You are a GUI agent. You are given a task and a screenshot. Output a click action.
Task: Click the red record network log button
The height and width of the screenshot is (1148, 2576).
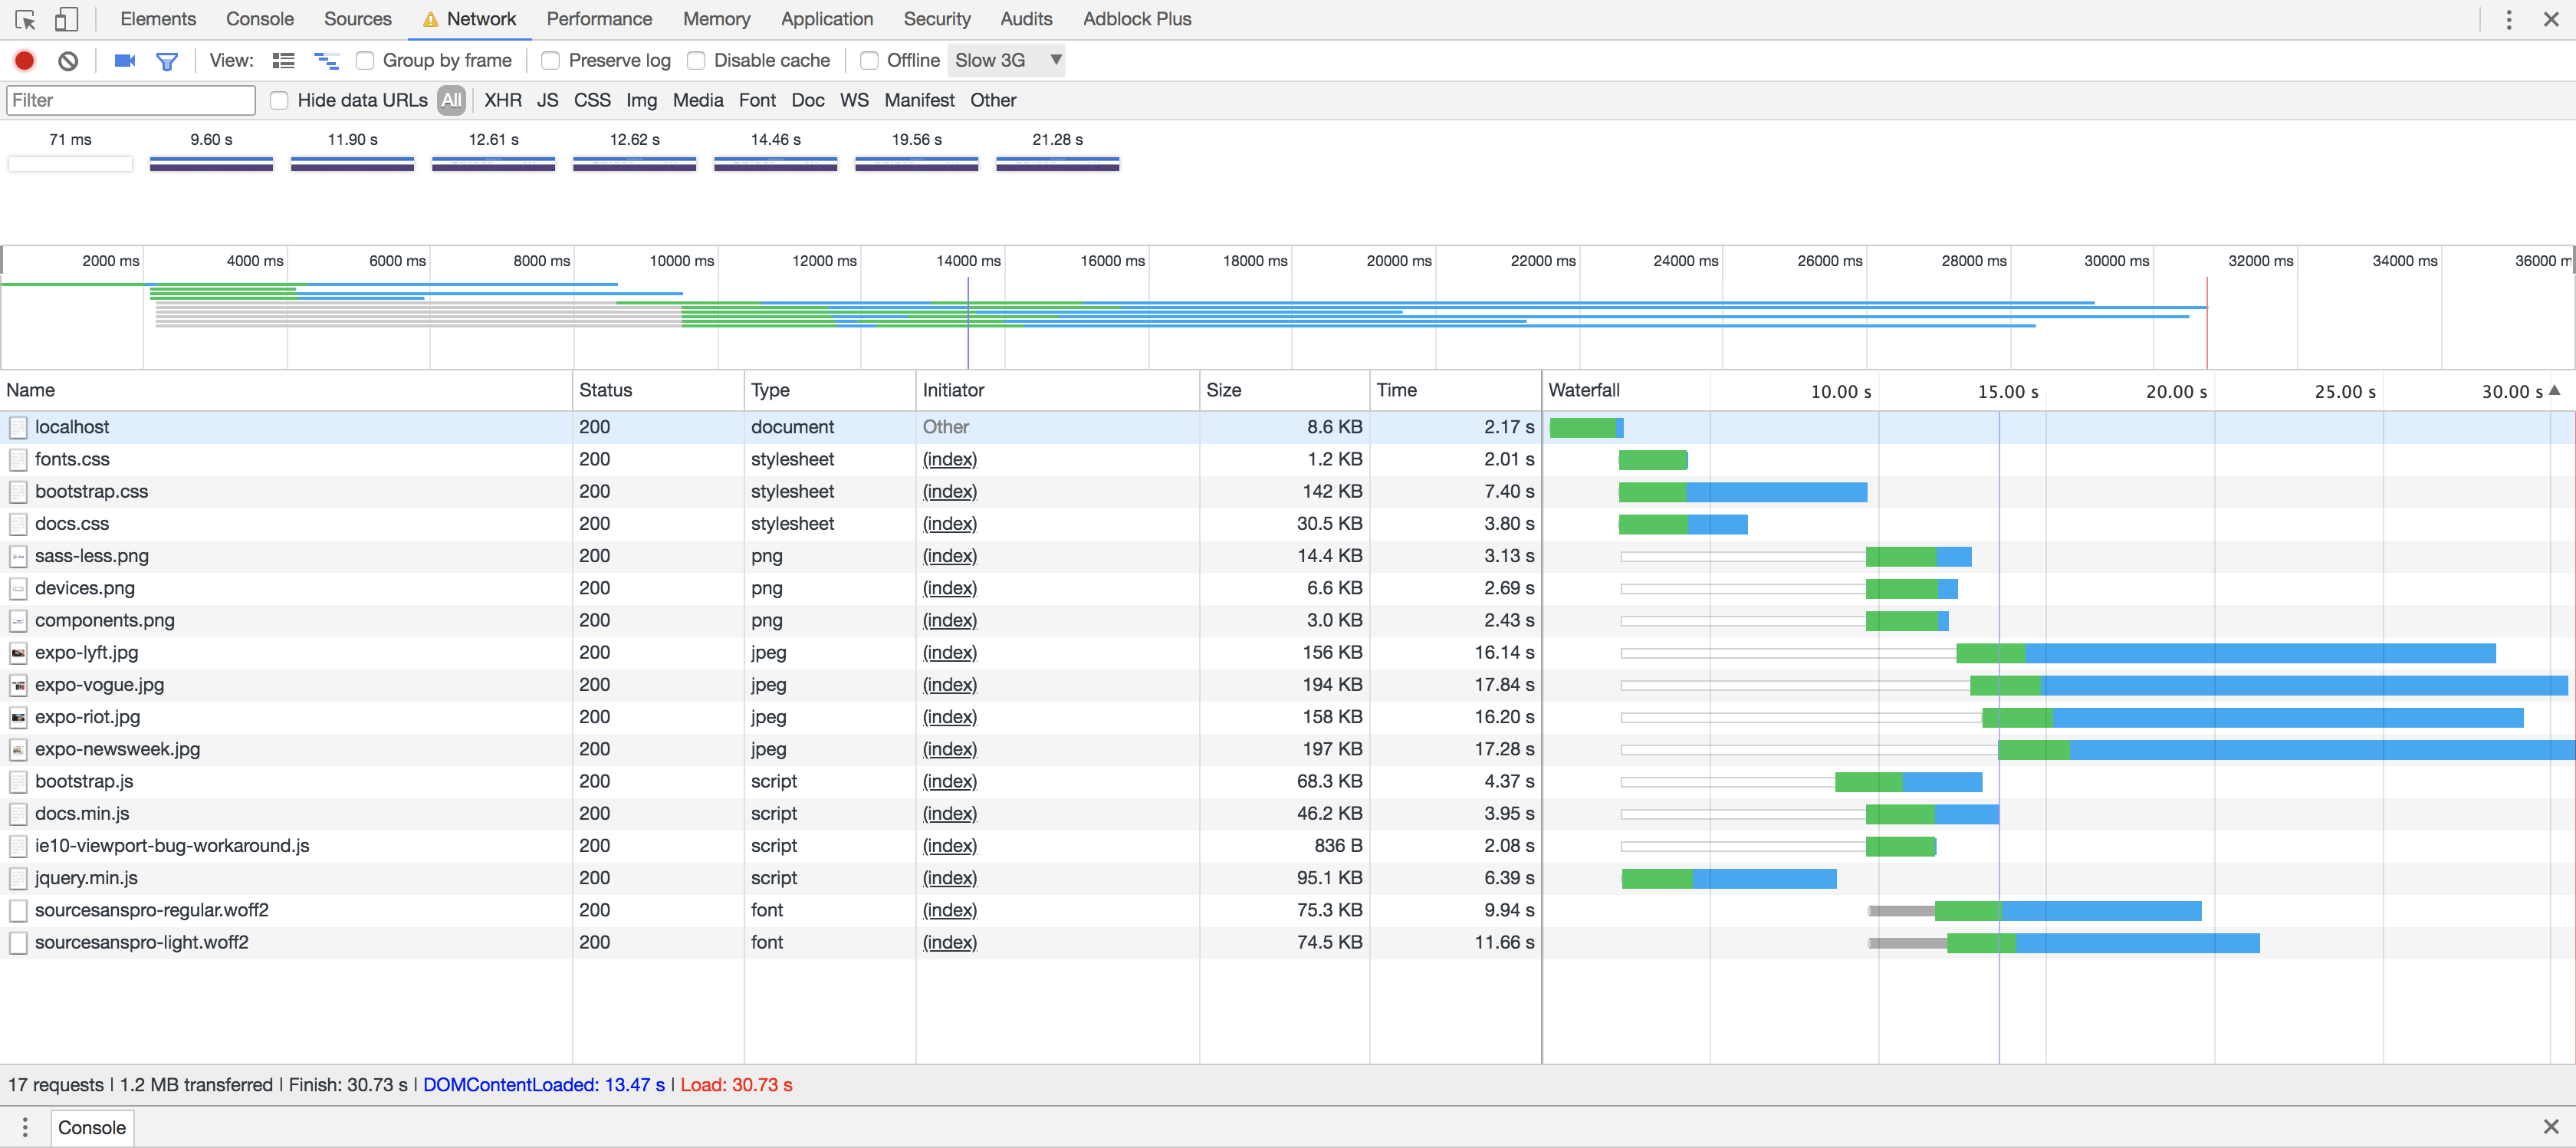[x=25, y=61]
